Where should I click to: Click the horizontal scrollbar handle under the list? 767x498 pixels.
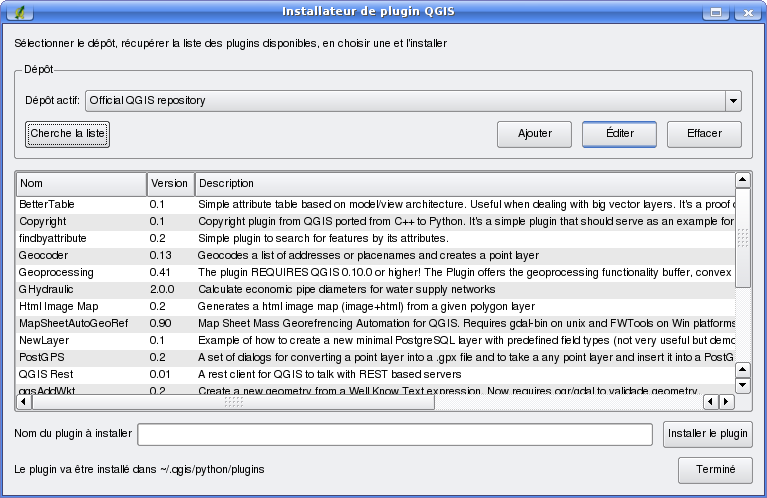coord(234,402)
